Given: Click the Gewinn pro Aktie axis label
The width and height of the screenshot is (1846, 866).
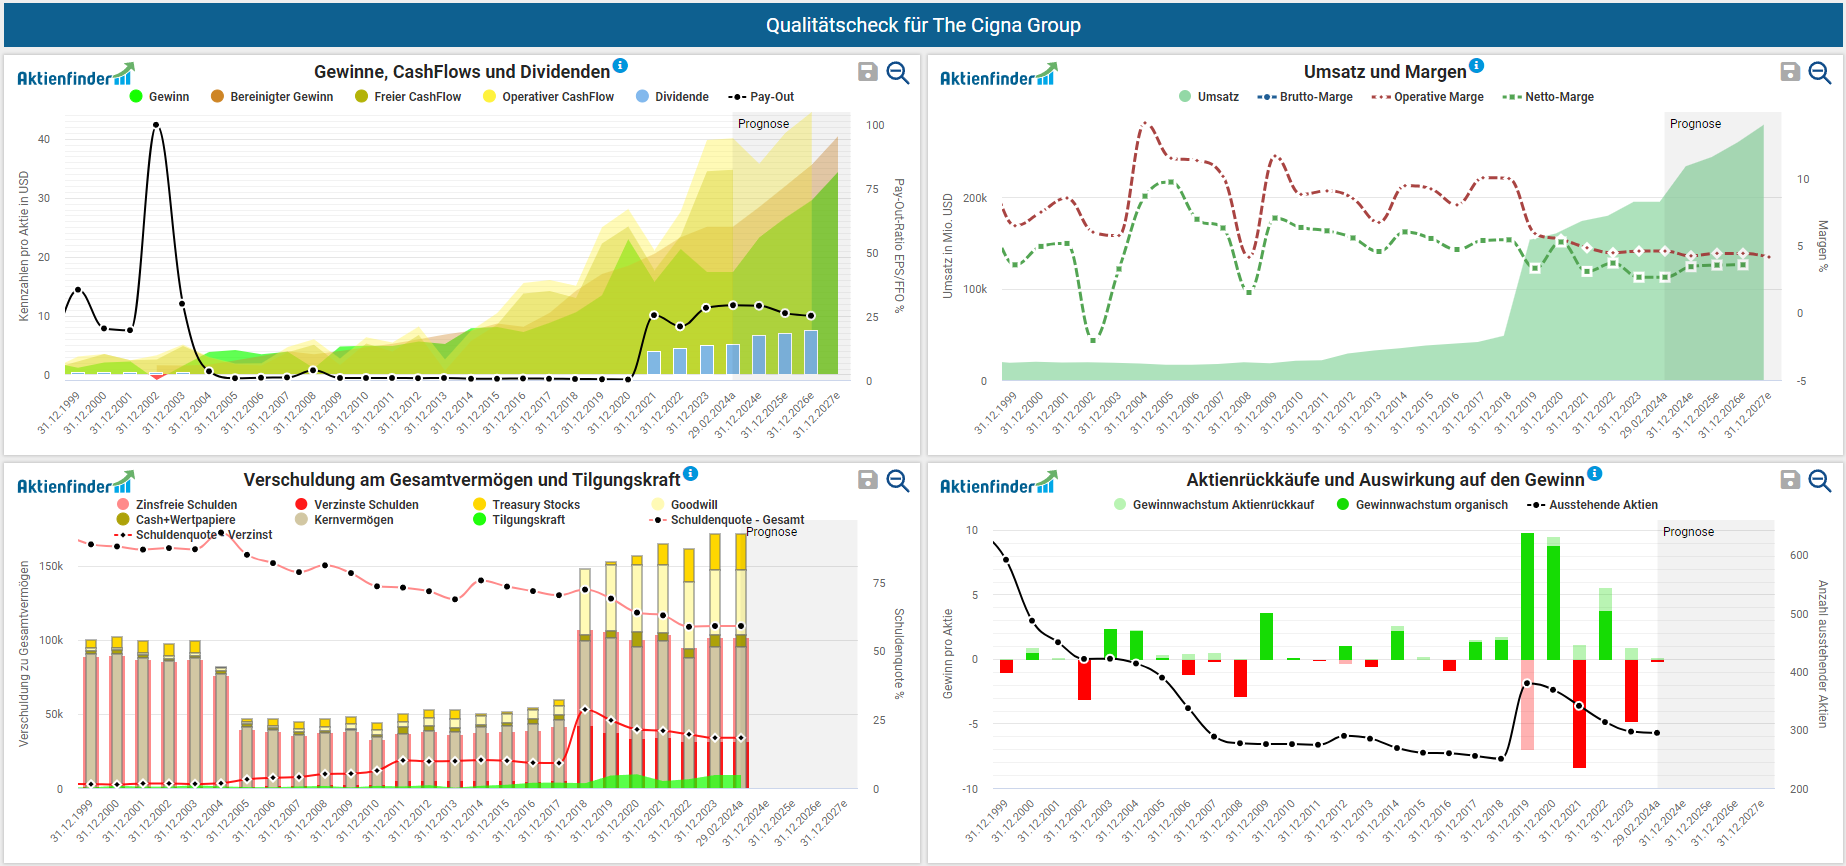Looking at the screenshot, I should coord(948,654).
